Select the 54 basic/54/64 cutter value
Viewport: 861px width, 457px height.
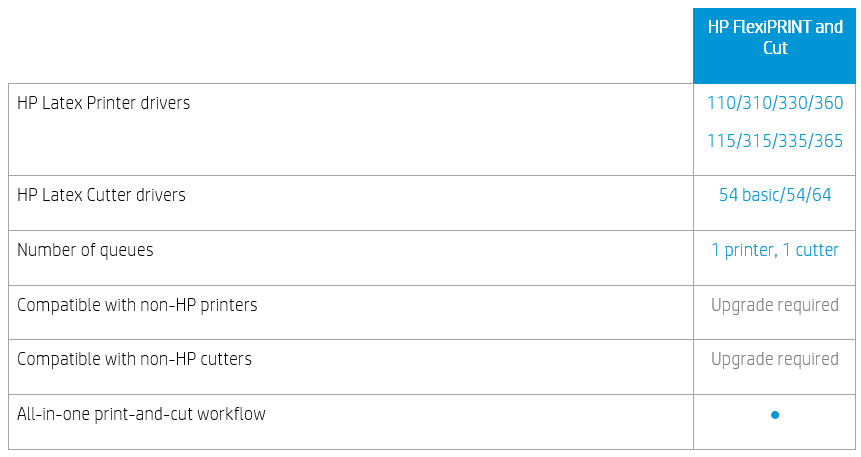coord(775,194)
